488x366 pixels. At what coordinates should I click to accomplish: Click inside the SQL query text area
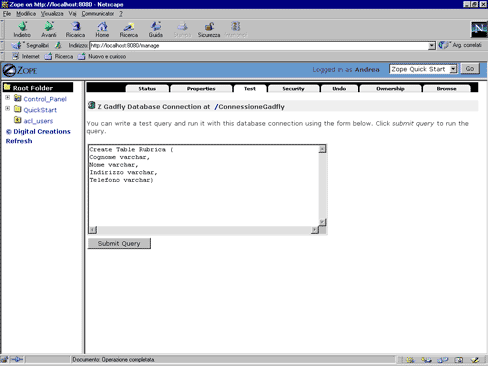pos(203,185)
